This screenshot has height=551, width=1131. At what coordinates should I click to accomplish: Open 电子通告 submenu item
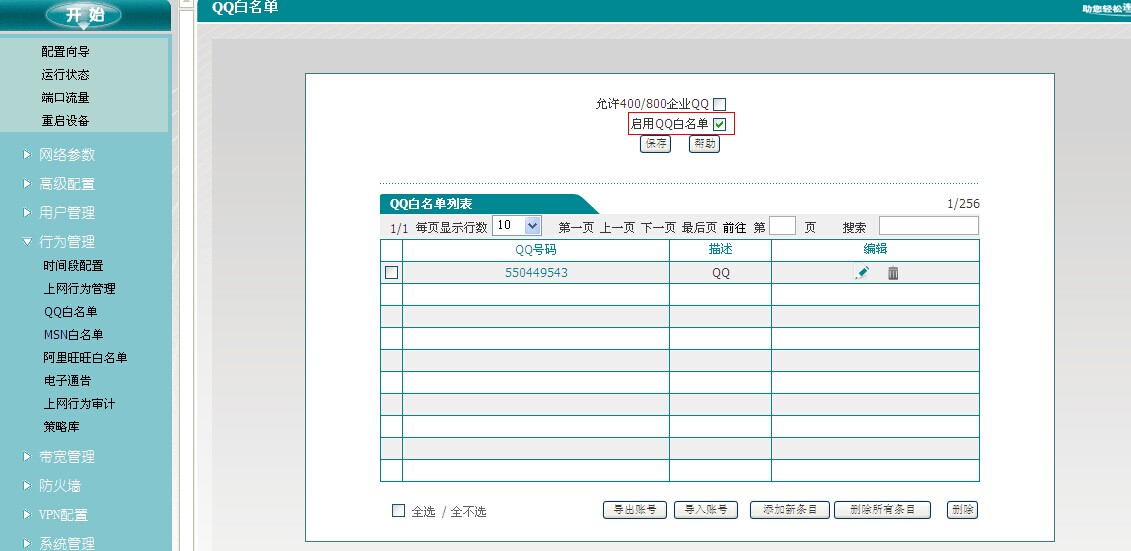point(67,381)
